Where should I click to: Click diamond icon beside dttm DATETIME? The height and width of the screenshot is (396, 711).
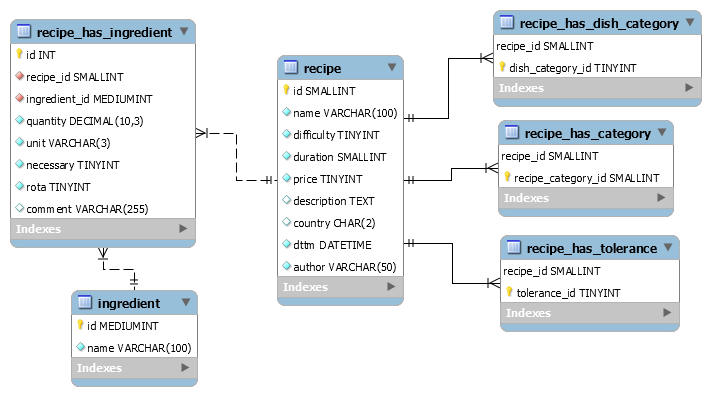tap(287, 244)
